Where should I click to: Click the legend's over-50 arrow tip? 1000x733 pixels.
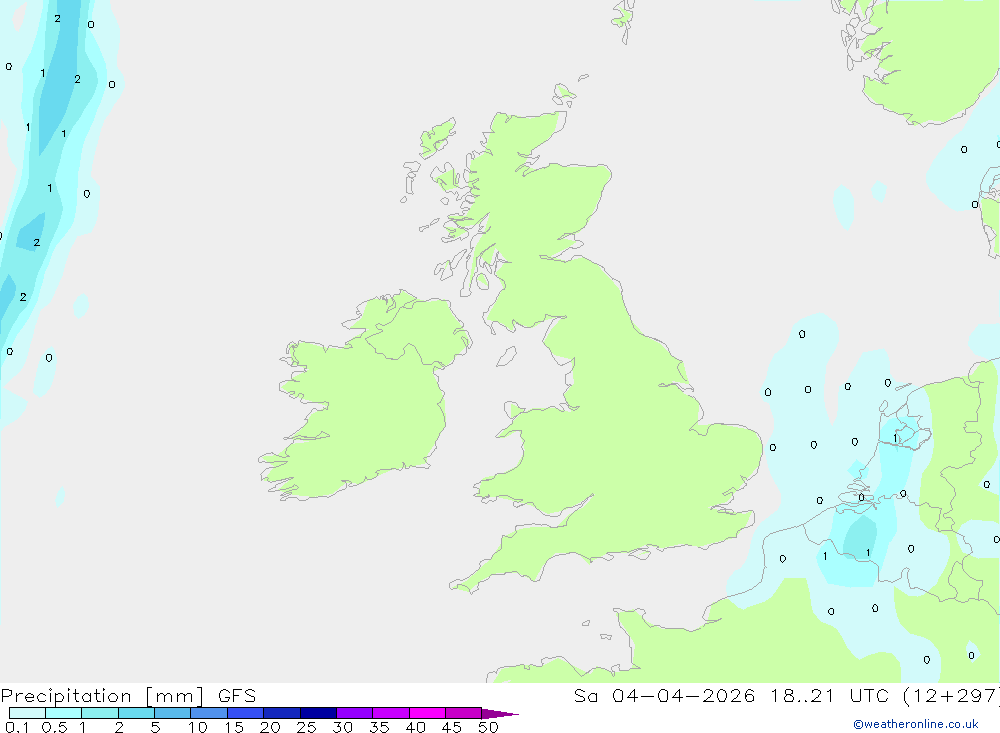[x=501, y=714]
